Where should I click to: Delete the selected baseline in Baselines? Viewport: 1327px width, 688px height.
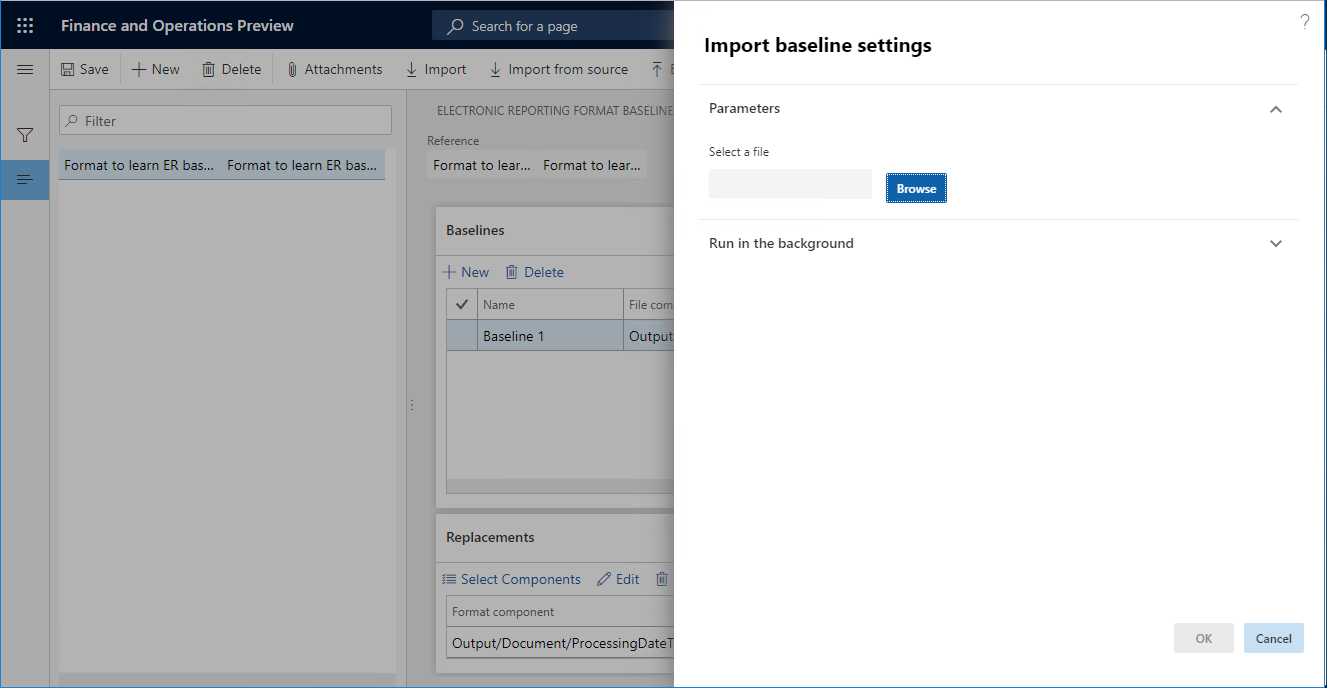534,272
